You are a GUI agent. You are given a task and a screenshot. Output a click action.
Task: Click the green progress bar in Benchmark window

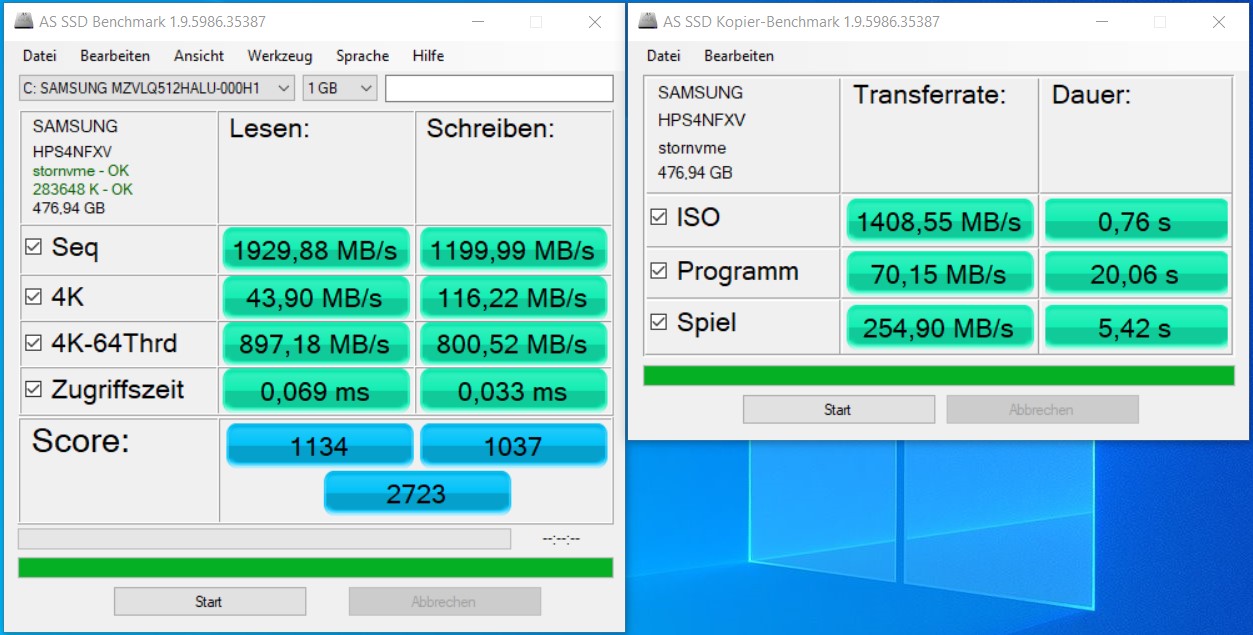coord(316,567)
